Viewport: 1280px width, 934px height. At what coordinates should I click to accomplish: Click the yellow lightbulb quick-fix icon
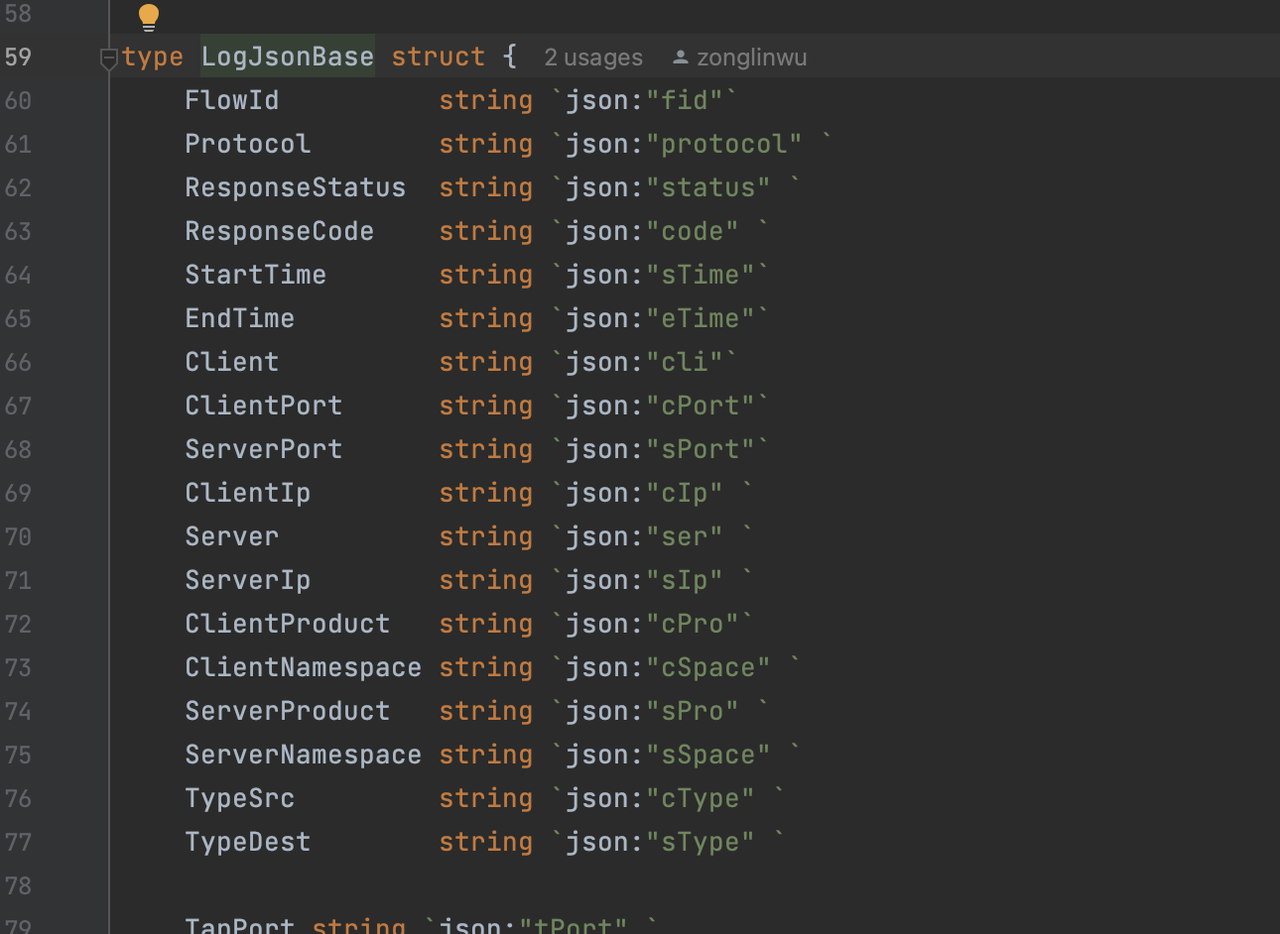tap(148, 17)
